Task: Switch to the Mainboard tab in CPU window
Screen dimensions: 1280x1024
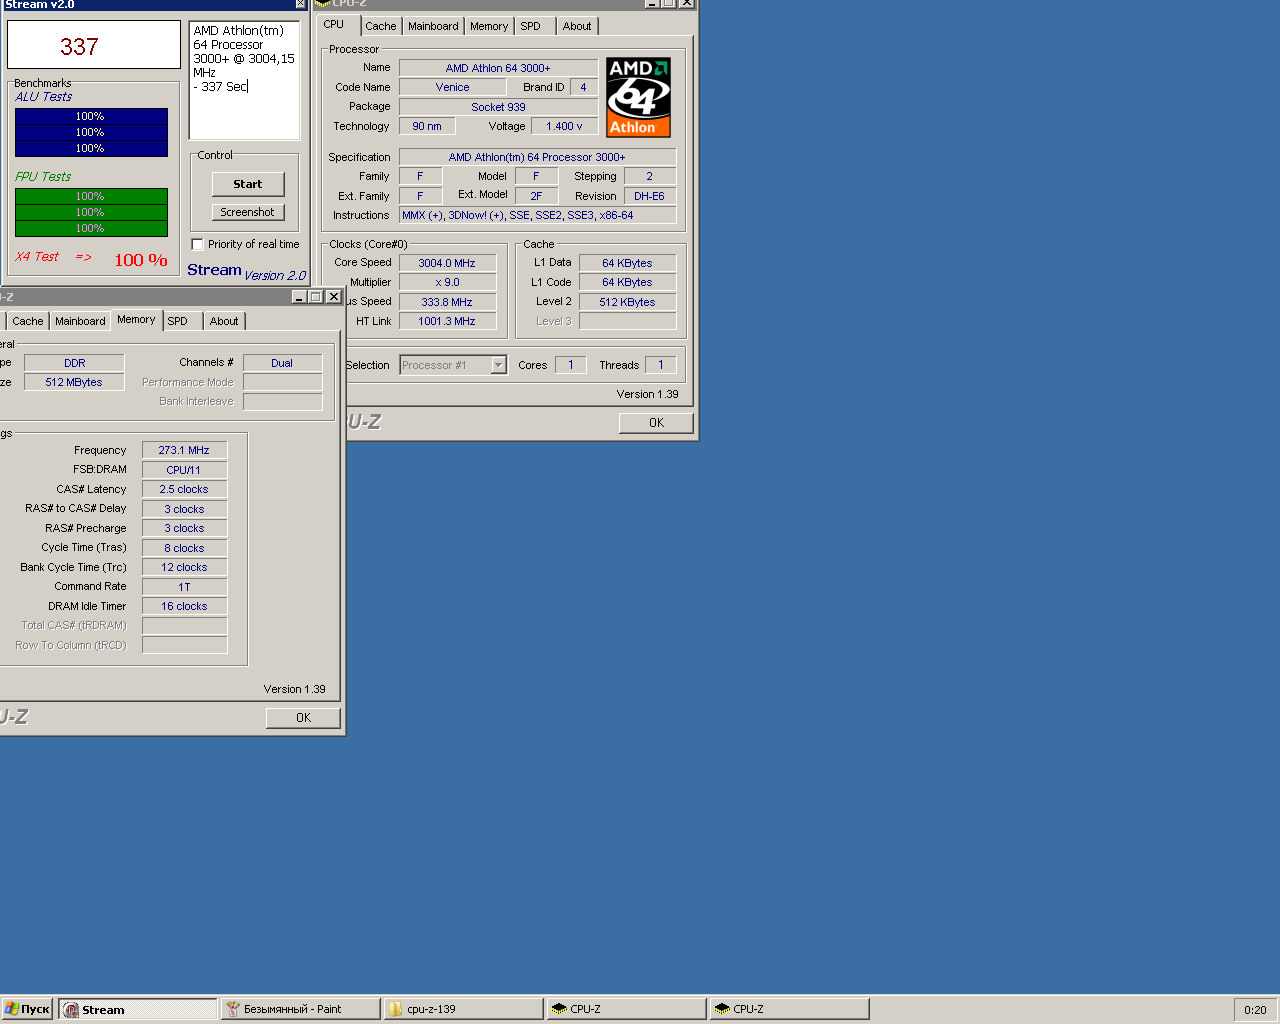Action: pos(433,26)
